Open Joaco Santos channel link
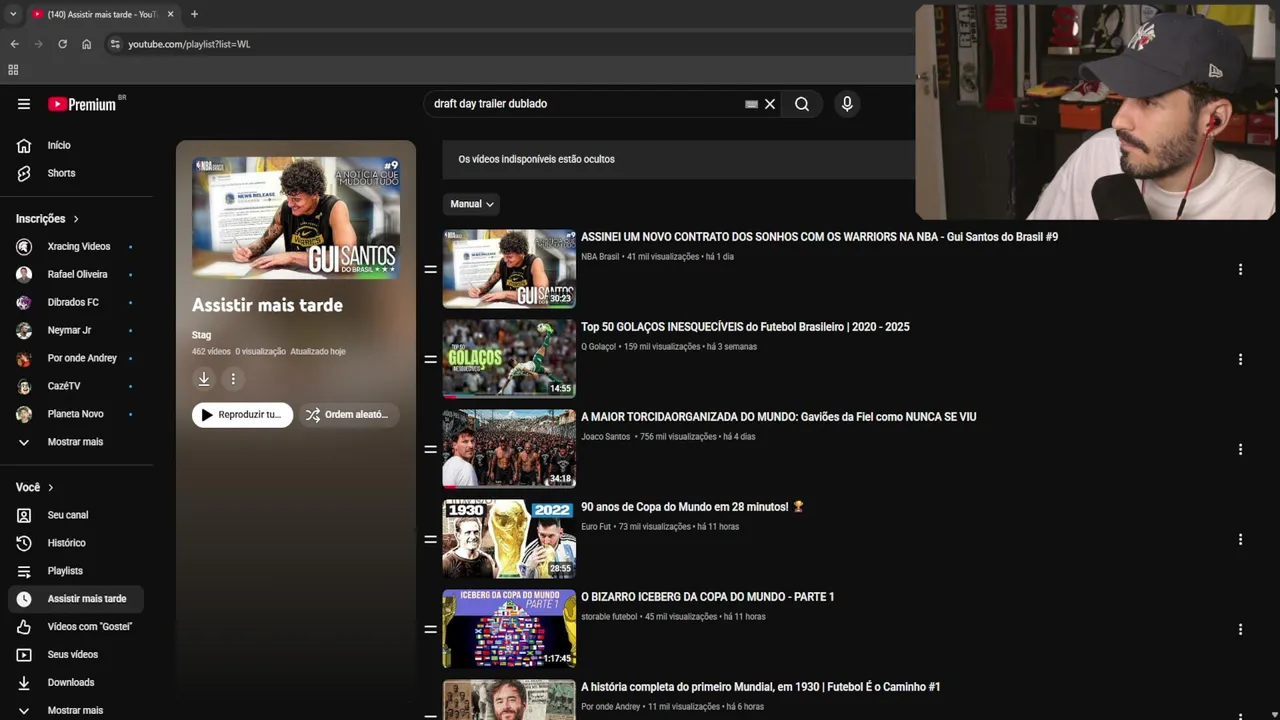The height and width of the screenshot is (720, 1280). [606, 437]
